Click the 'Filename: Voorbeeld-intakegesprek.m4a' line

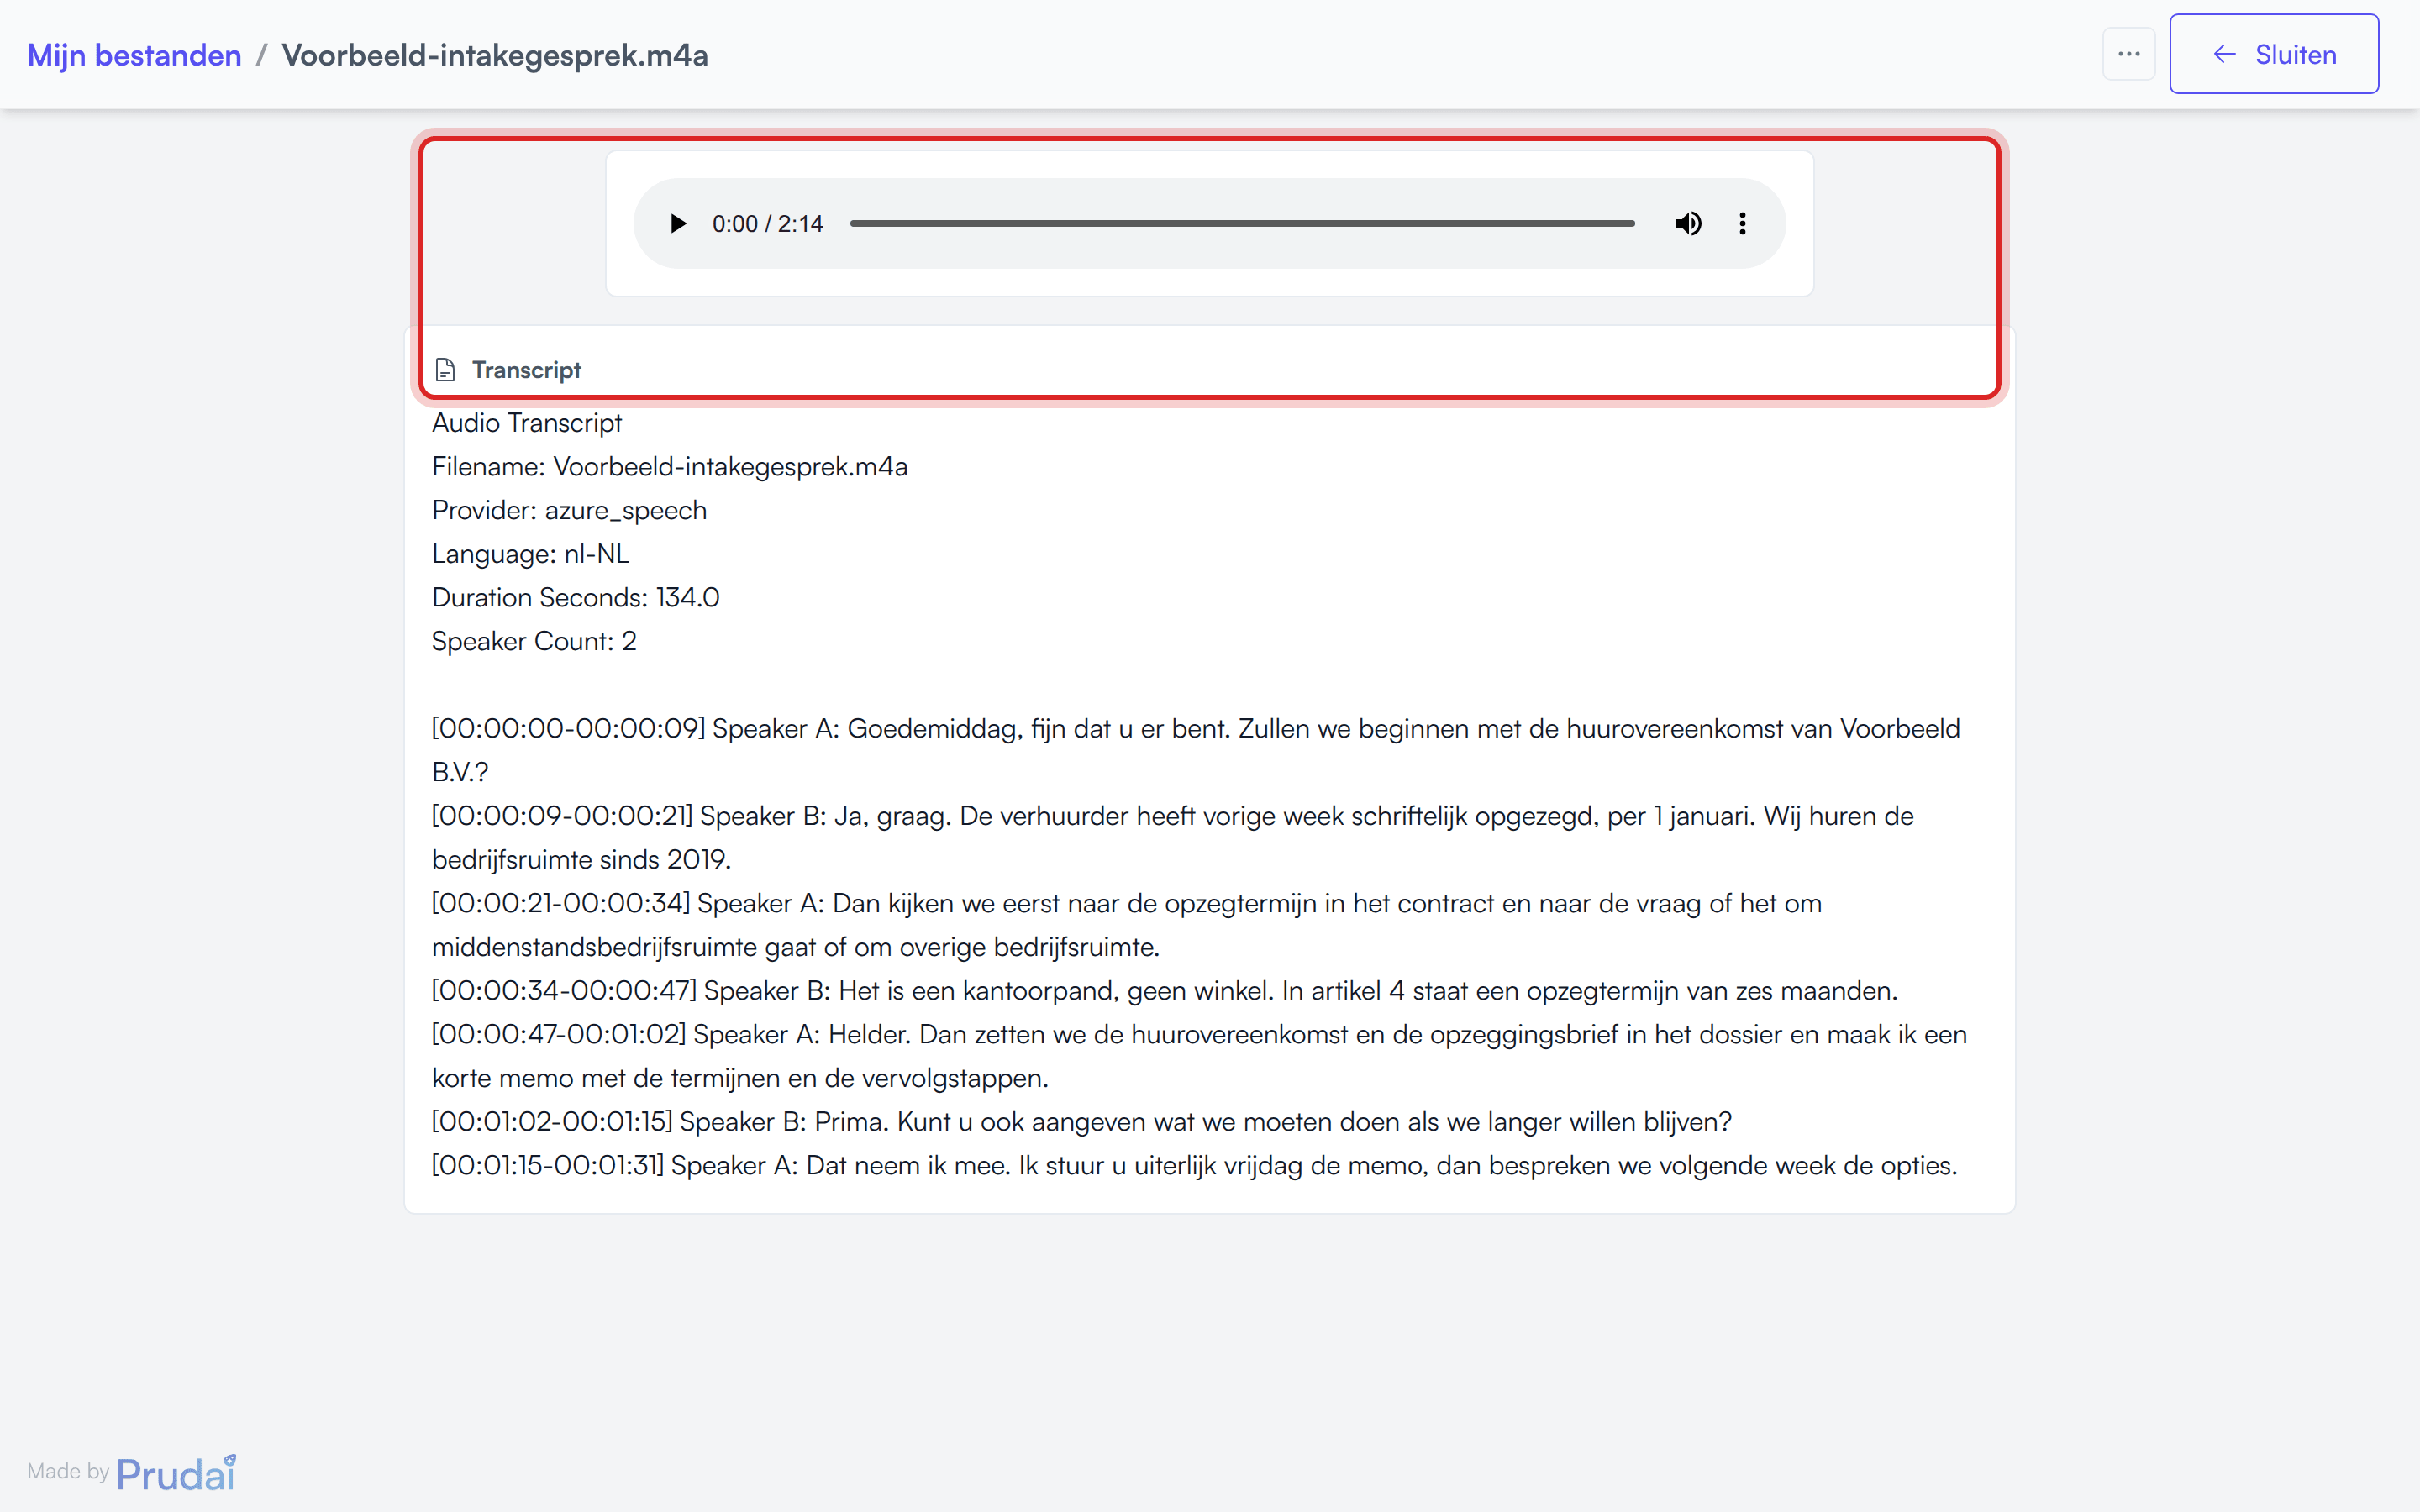[x=670, y=467]
